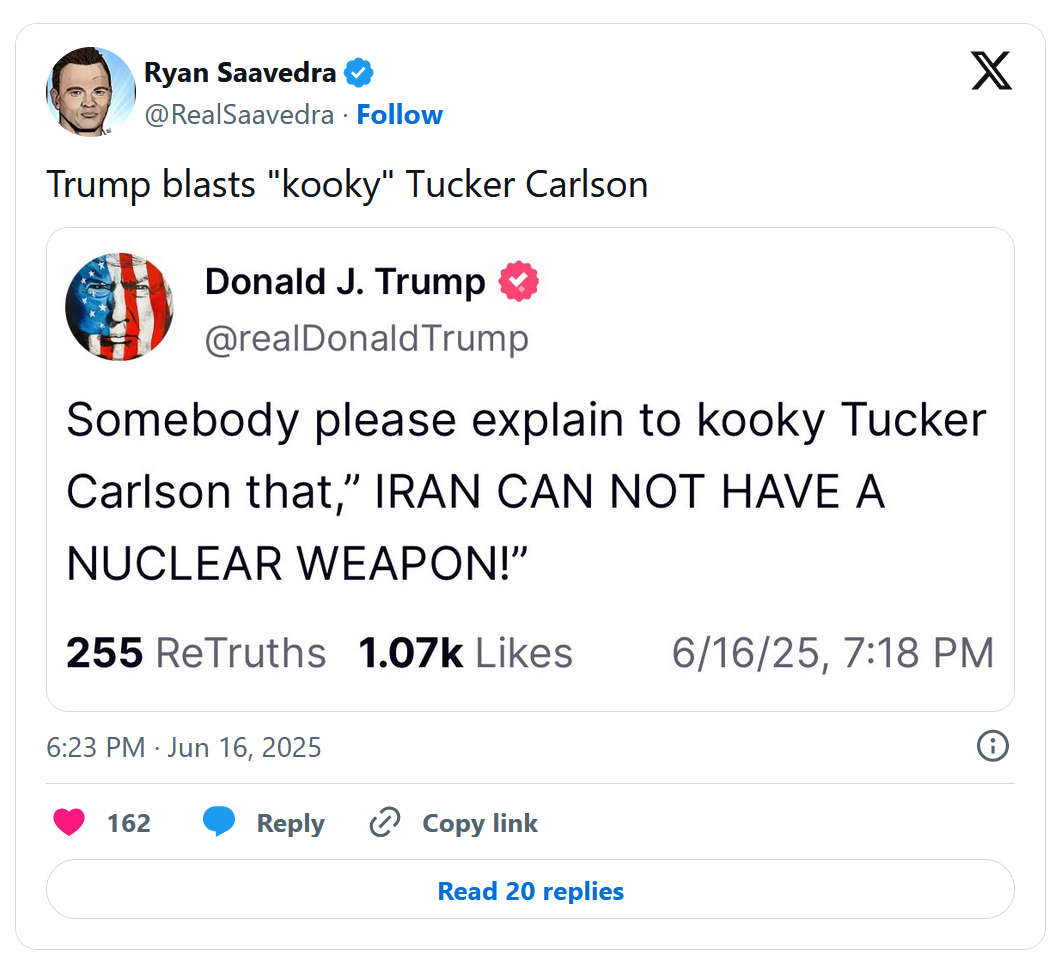
Task: Click the X logo icon
Action: coord(991,73)
